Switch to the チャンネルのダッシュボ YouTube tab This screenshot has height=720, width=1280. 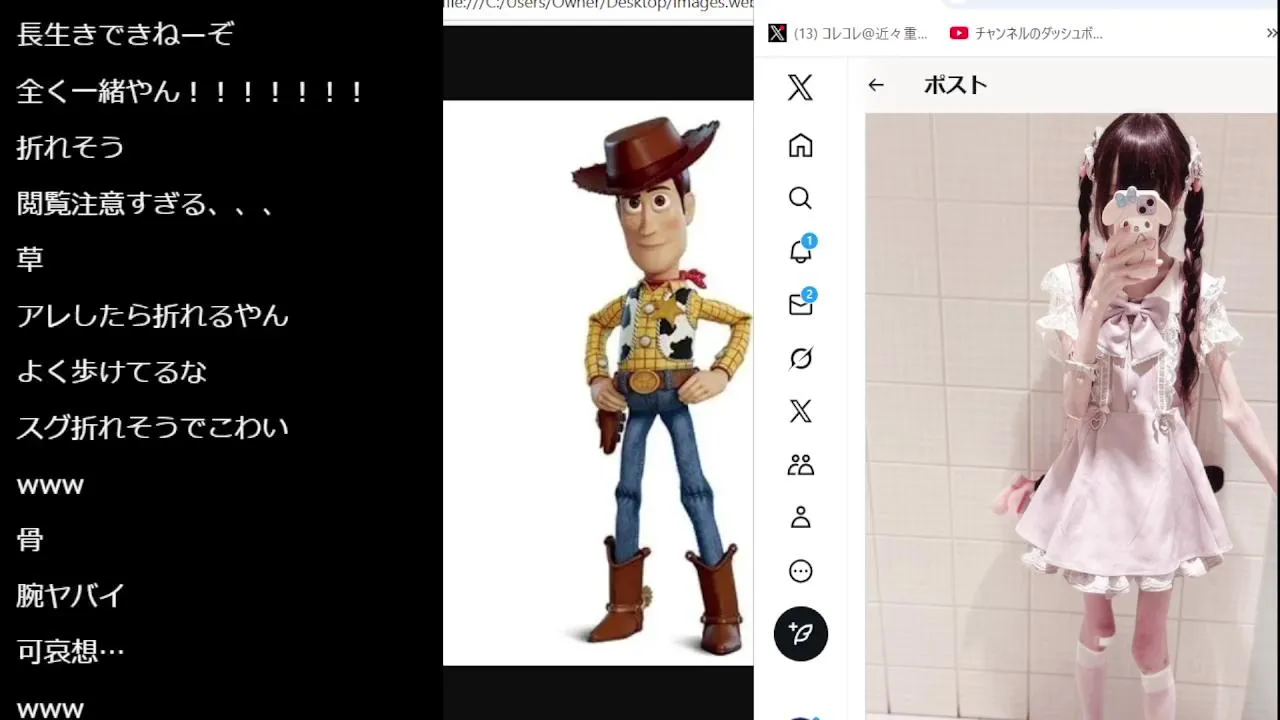point(1027,33)
